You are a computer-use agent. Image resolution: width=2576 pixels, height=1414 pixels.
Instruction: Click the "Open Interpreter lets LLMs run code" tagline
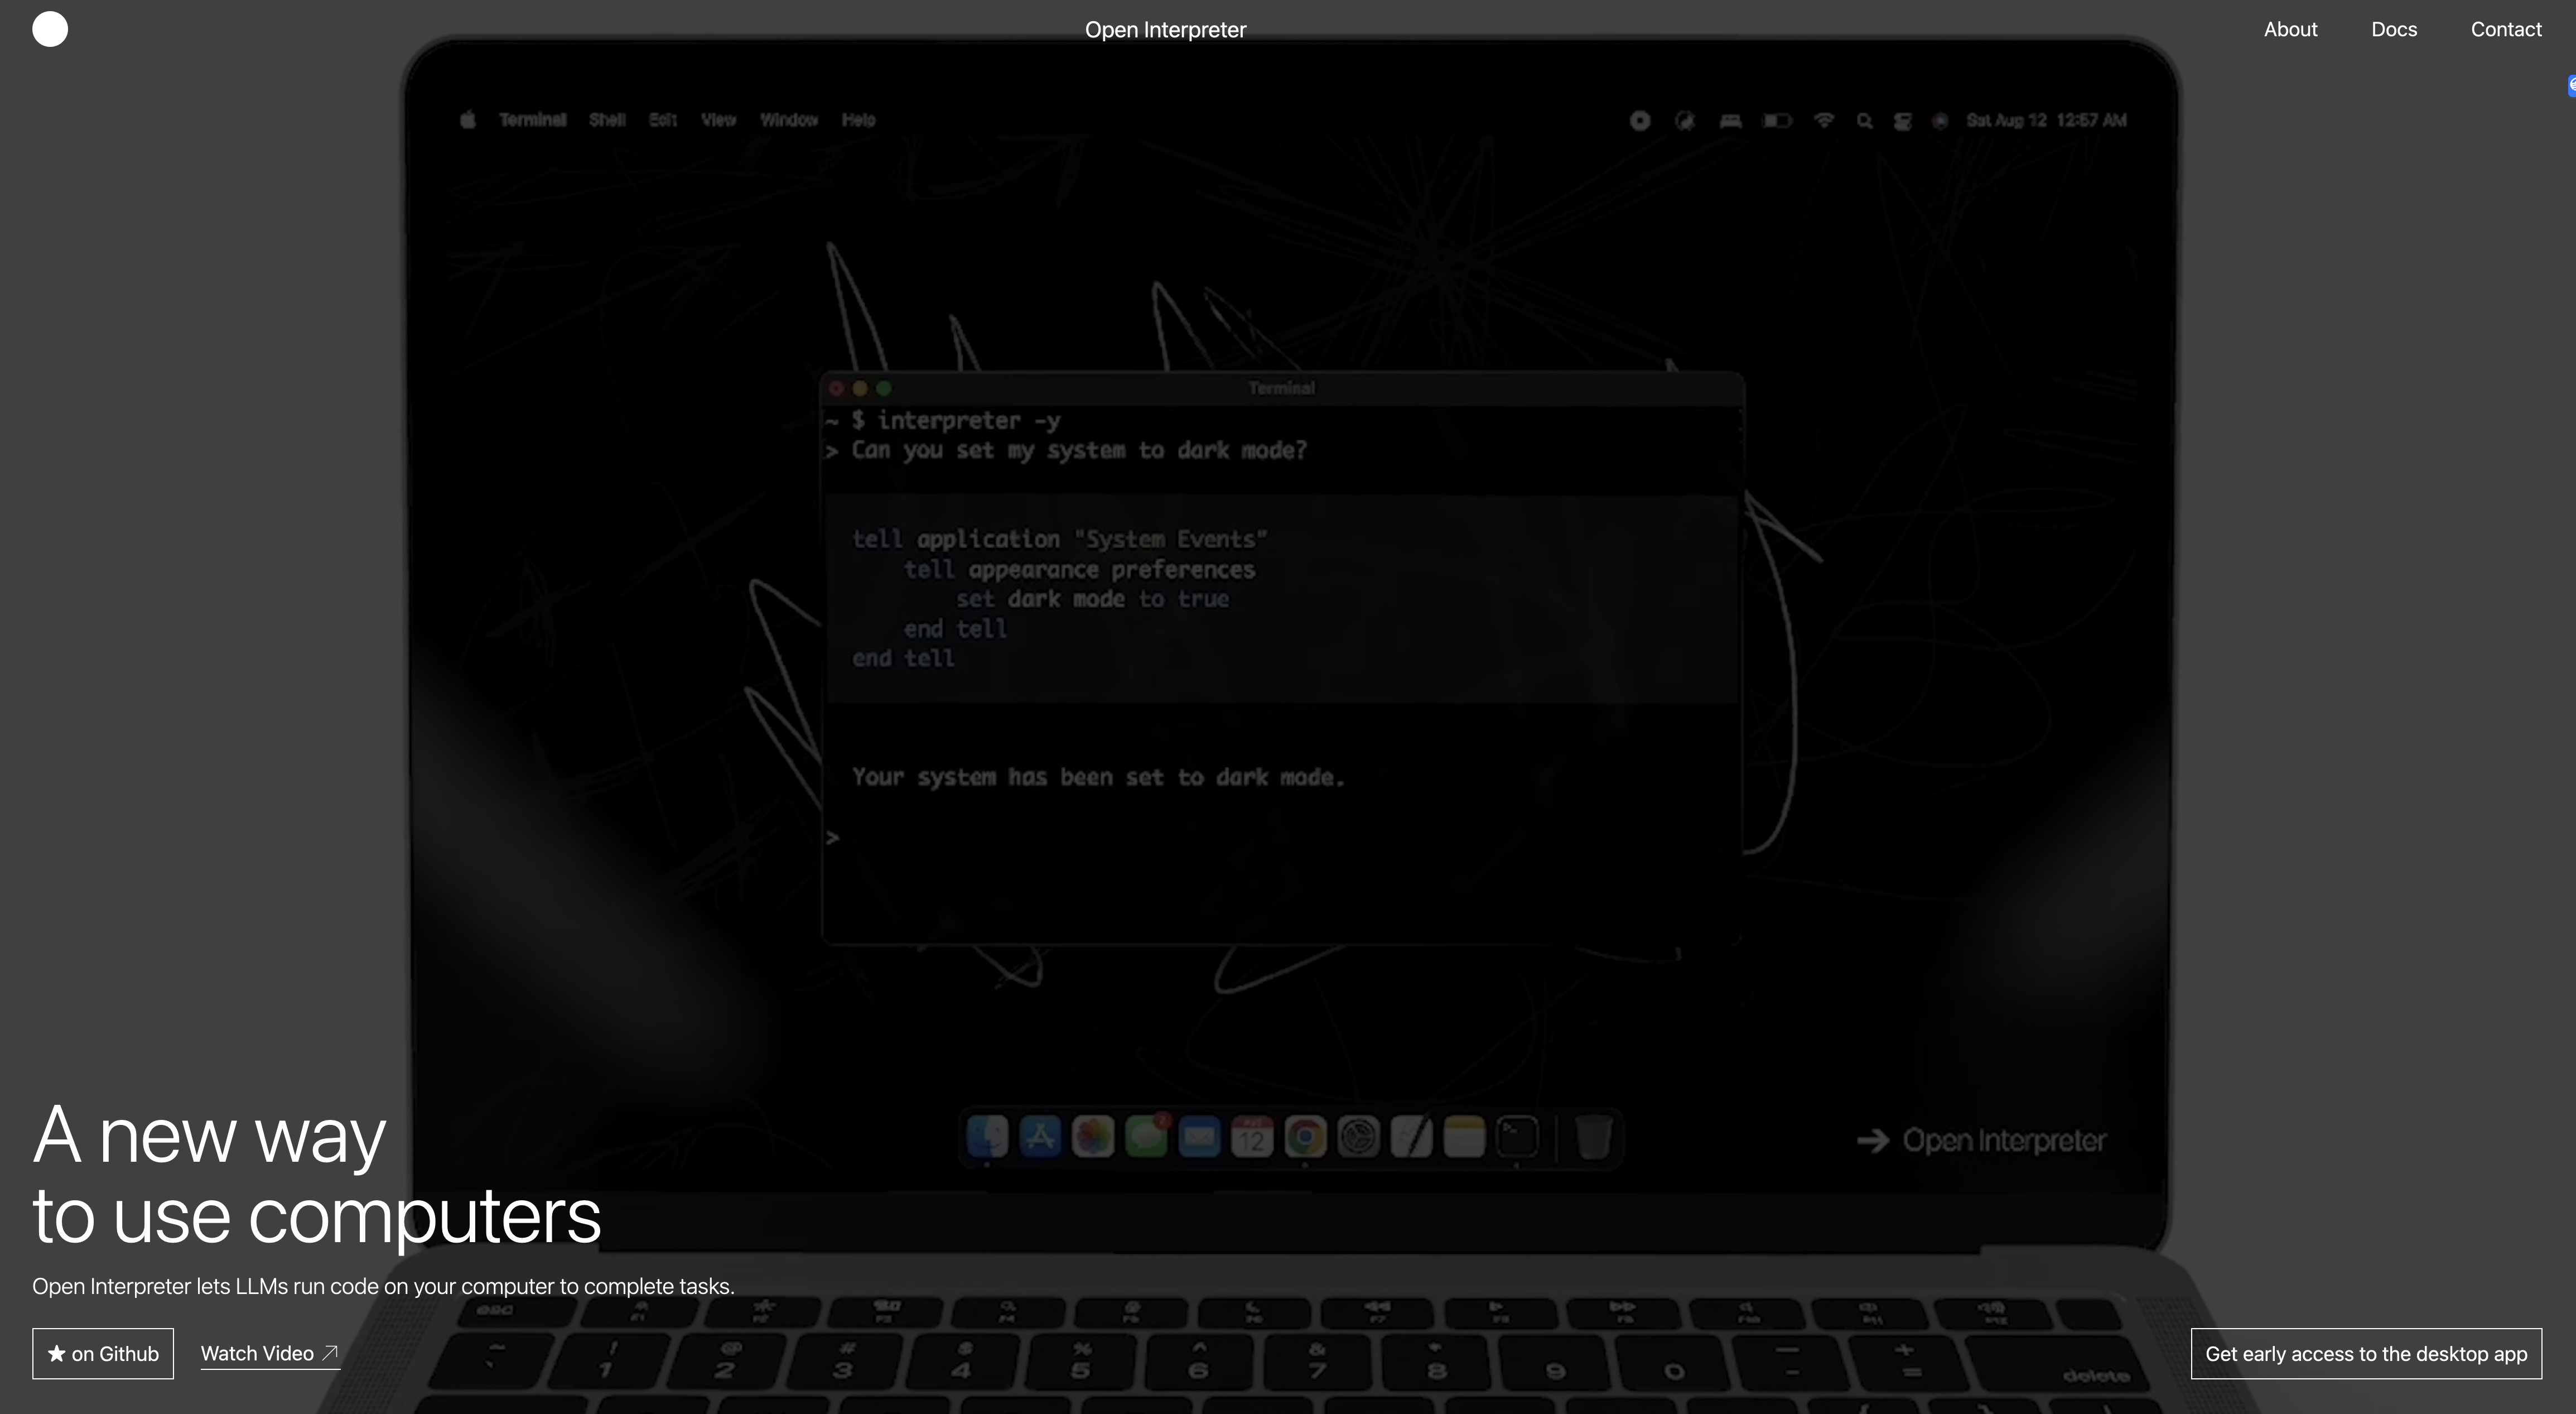tap(383, 1286)
